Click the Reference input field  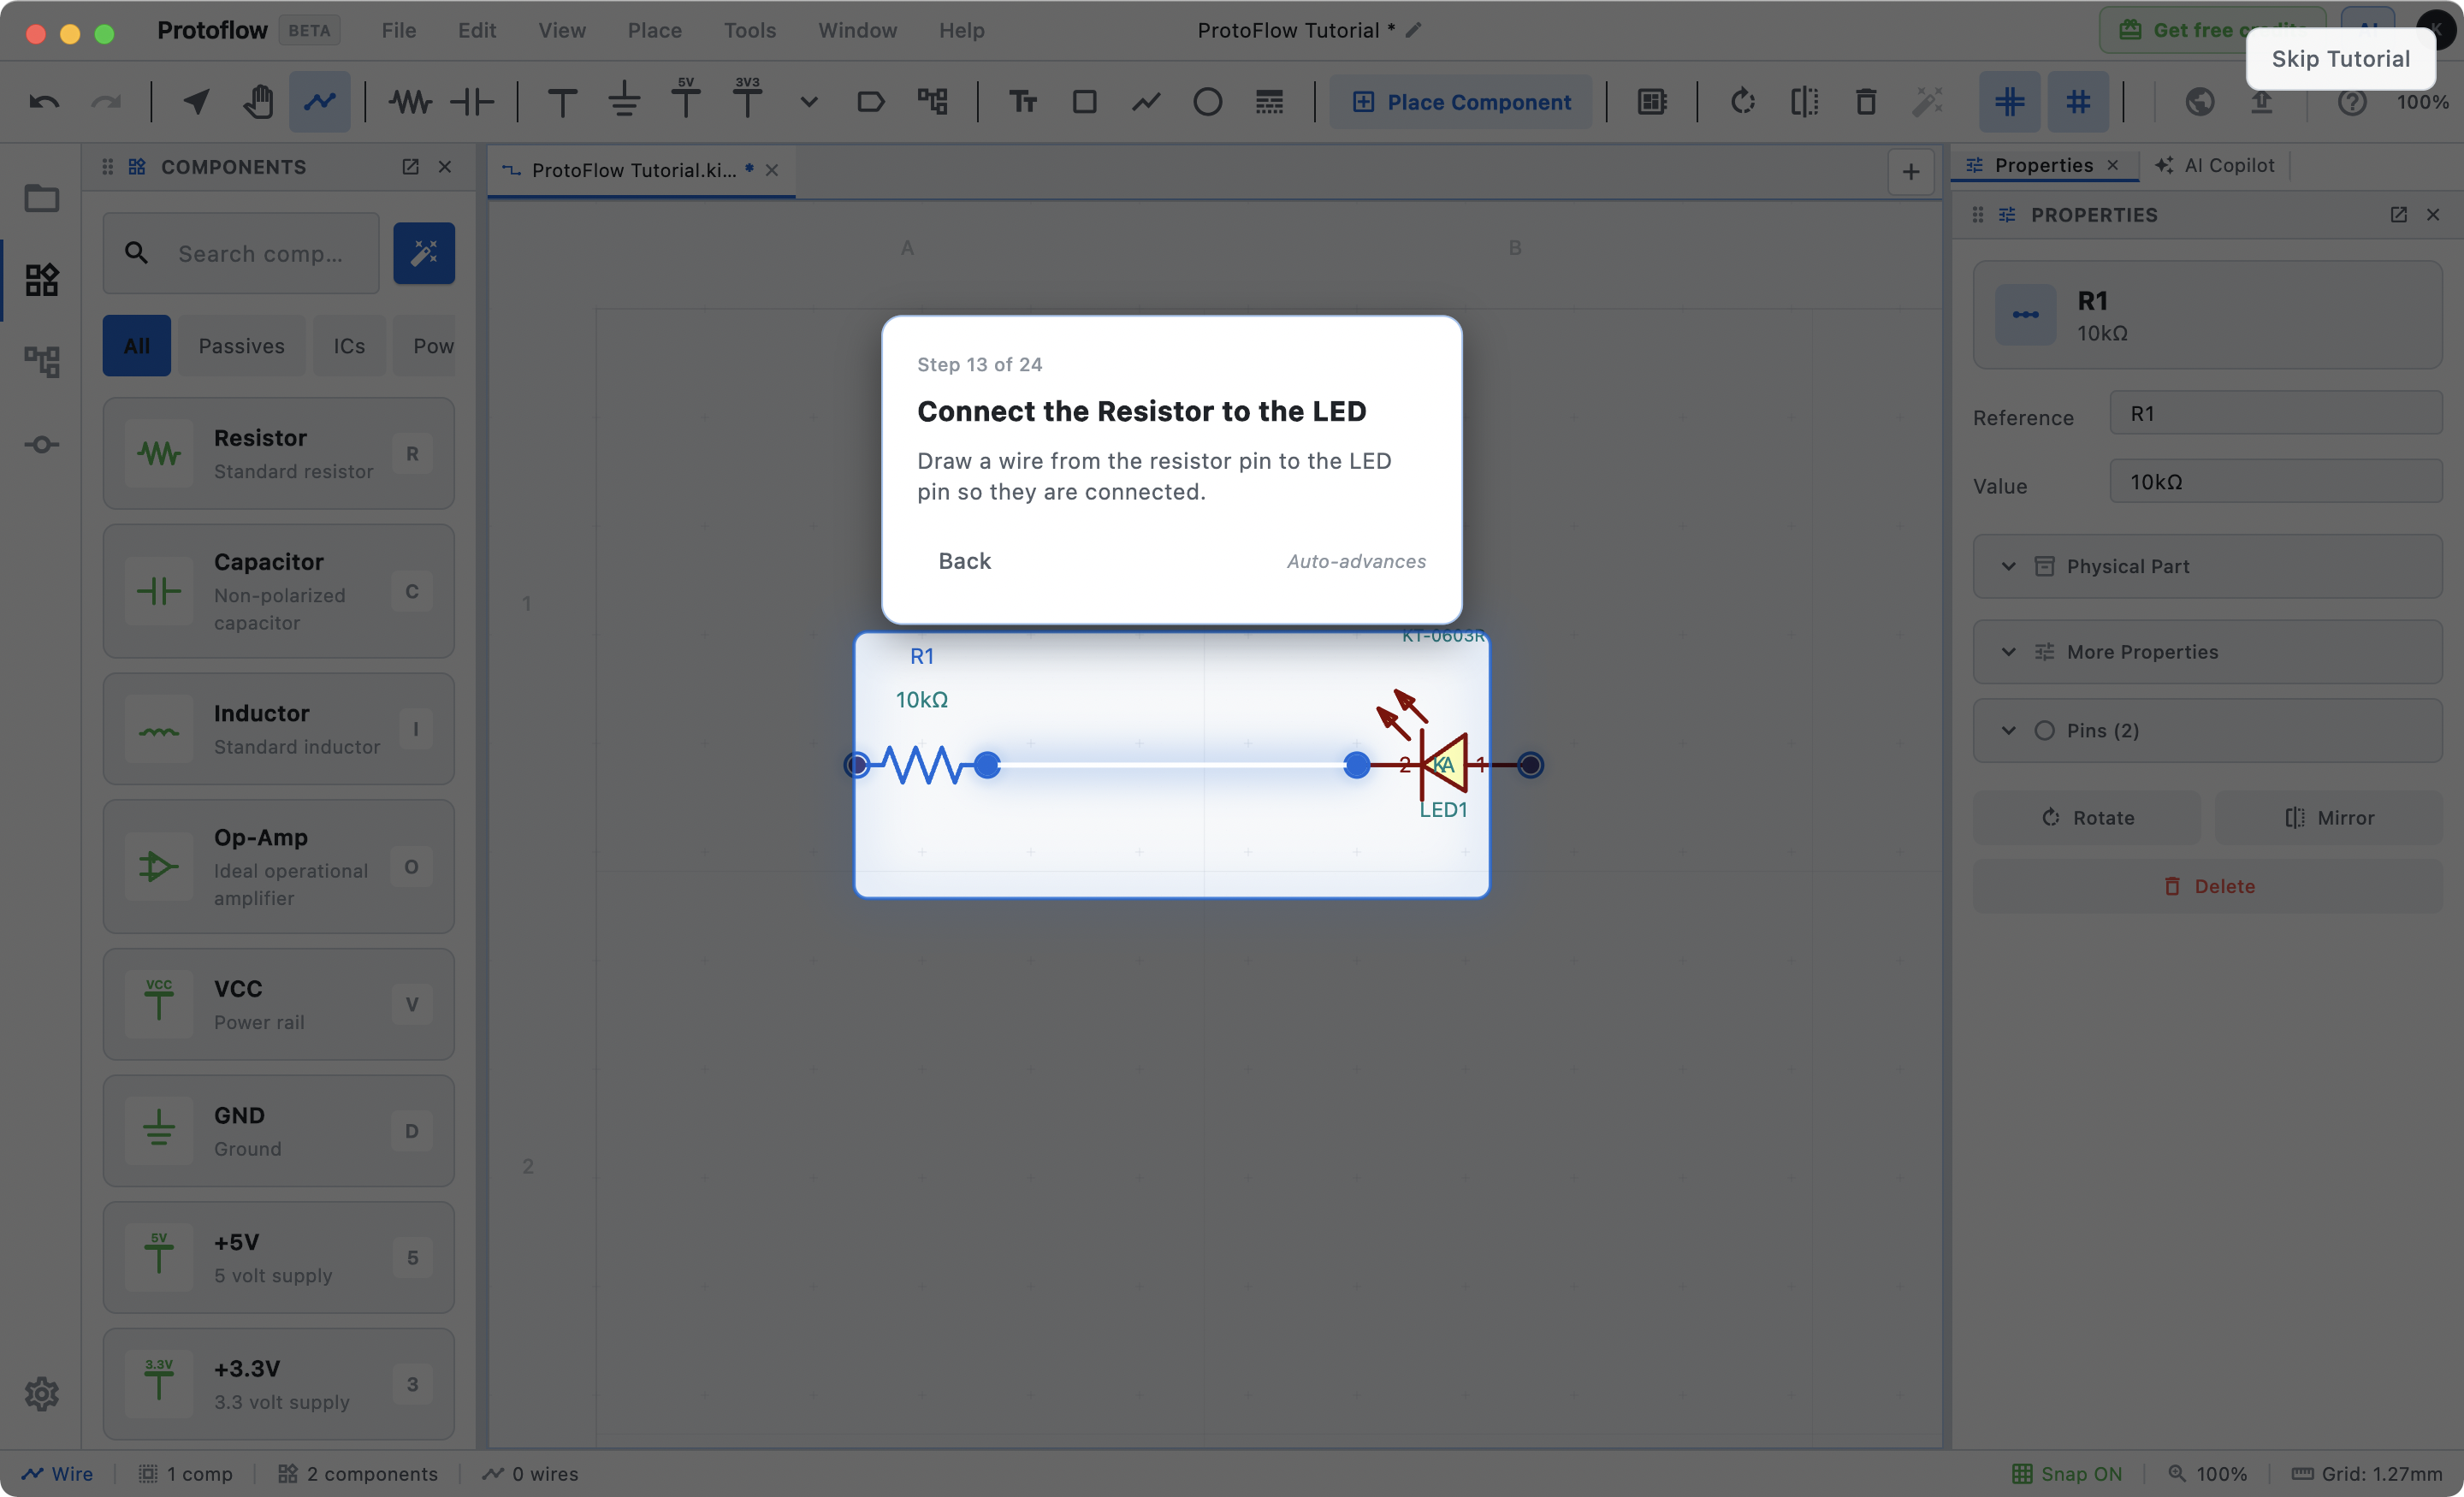tap(2276, 414)
